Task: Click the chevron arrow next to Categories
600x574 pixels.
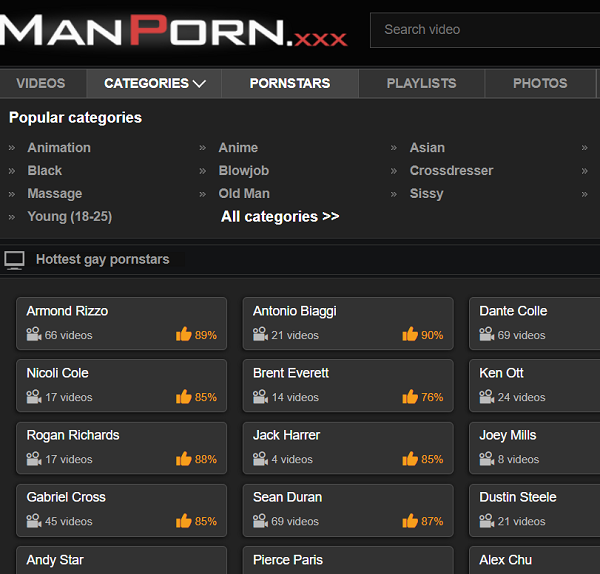Action: tap(199, 83)
